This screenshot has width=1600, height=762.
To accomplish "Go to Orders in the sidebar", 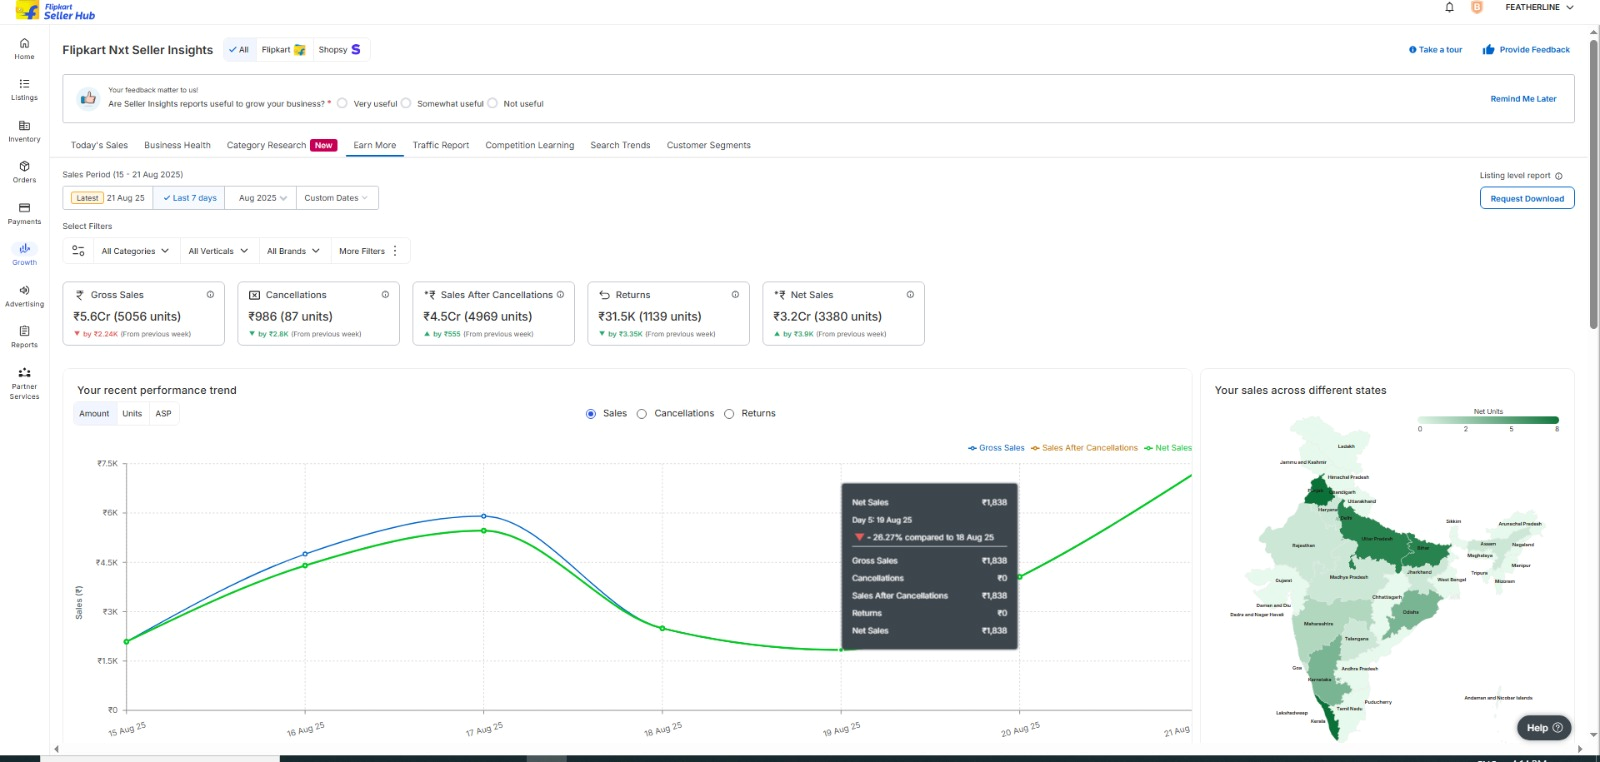I will (24, 172).
